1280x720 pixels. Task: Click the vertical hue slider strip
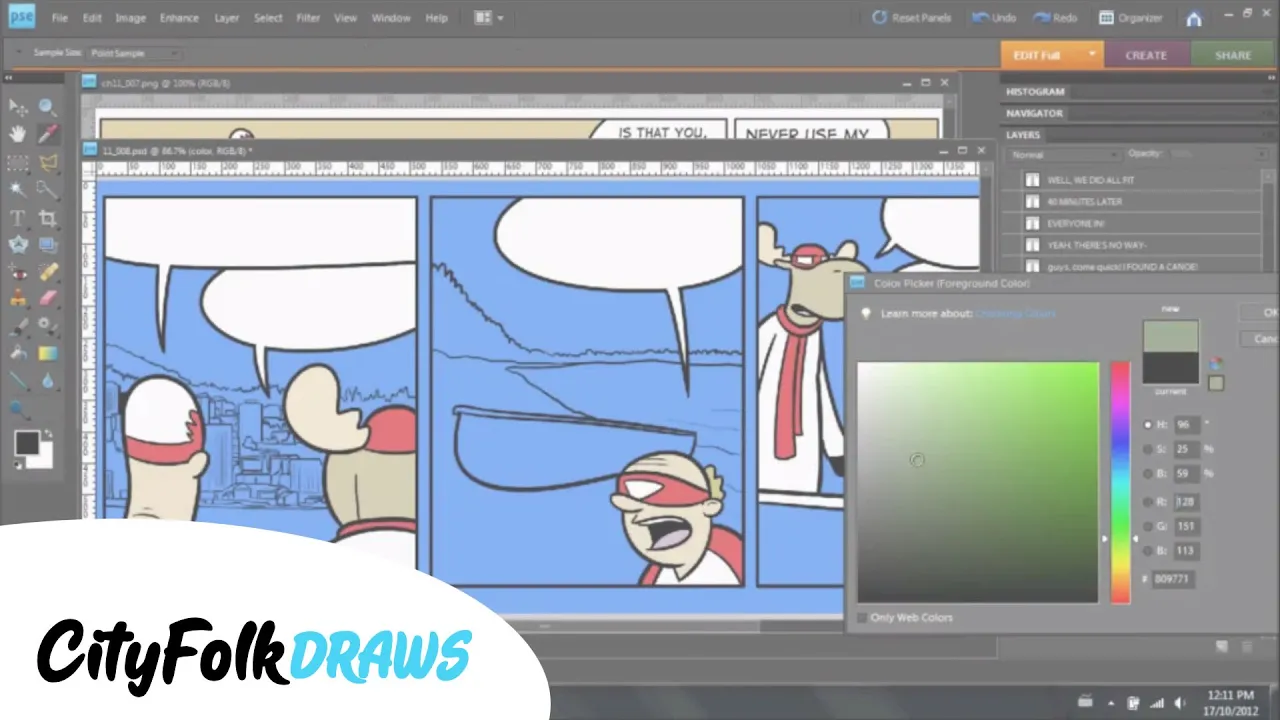tap(1120, 482)
